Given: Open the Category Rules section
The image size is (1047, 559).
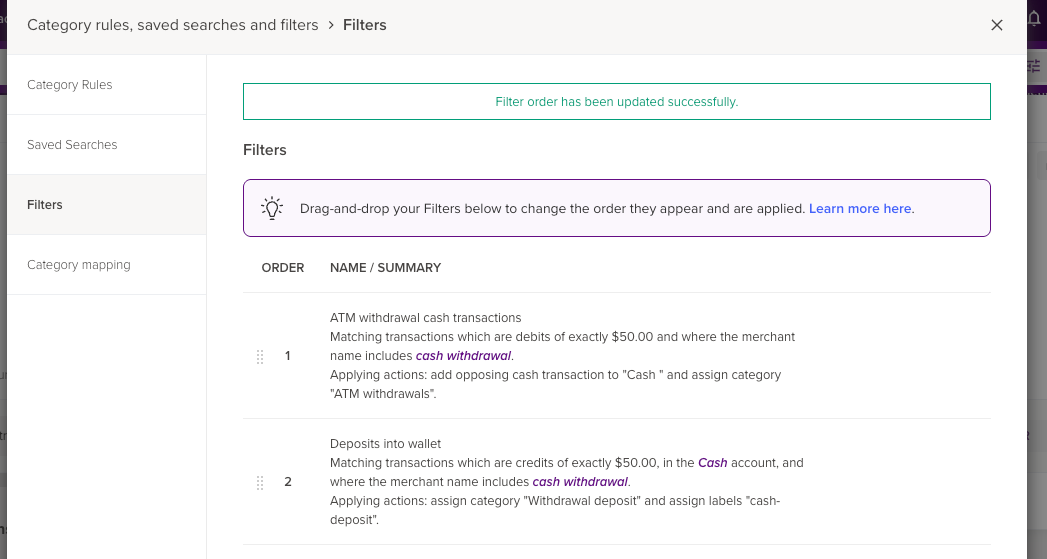Looking at the screenshot, I should coord(70,85).
